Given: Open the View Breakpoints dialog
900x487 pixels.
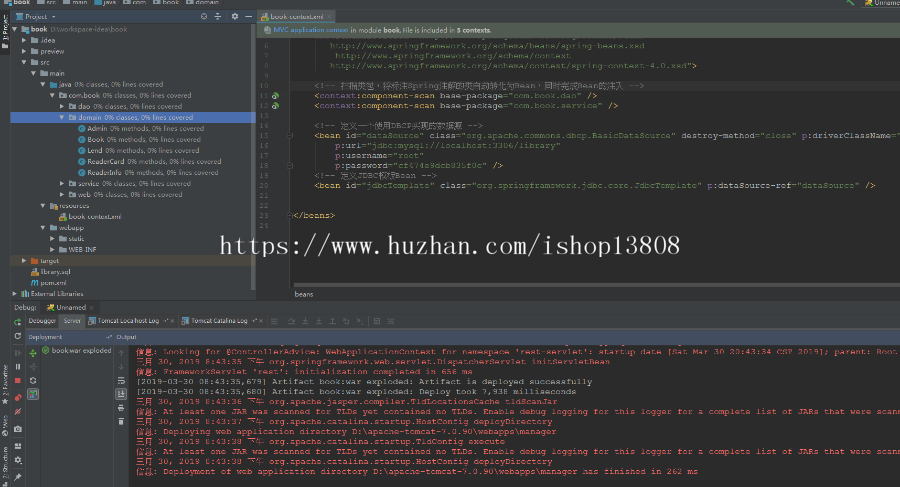Looking at the screenshot, I should [18, 397].
